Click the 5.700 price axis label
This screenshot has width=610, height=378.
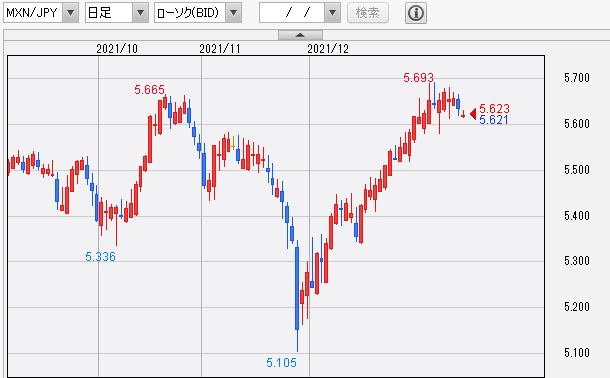click(x=577, y=78)
